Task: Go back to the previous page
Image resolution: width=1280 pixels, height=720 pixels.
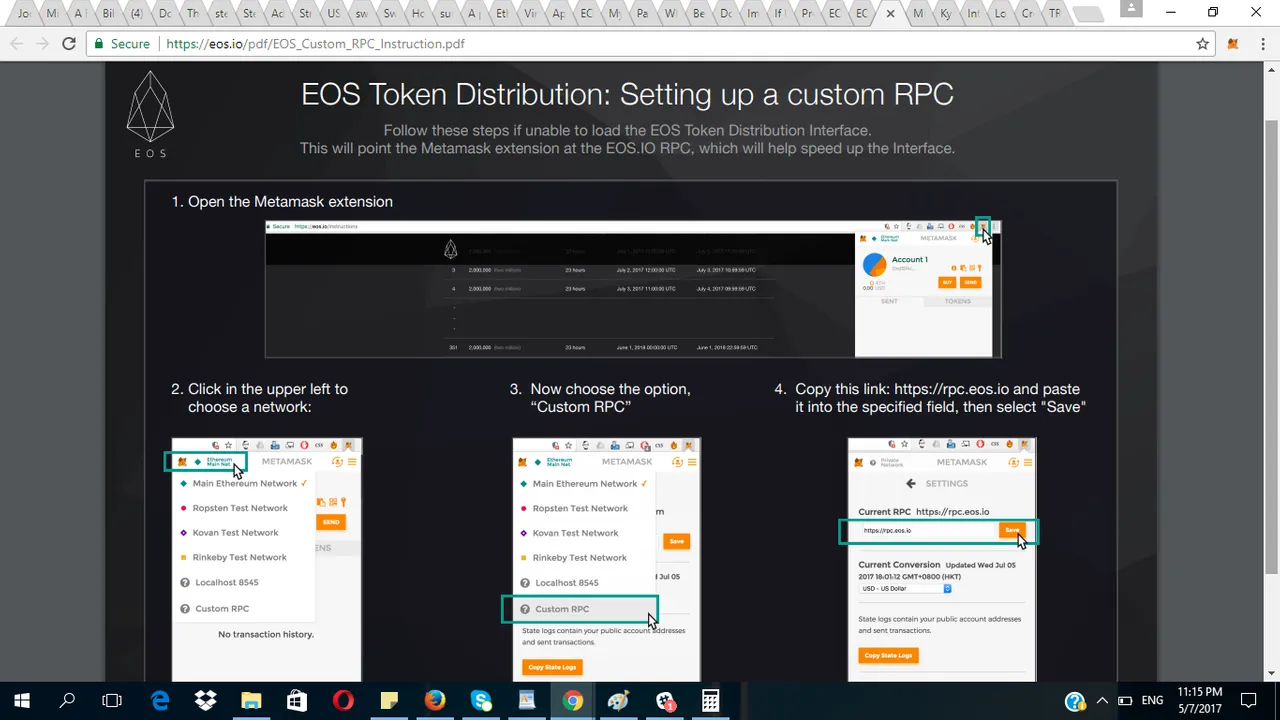Action: pyautogui.click(x=17, y=44)
